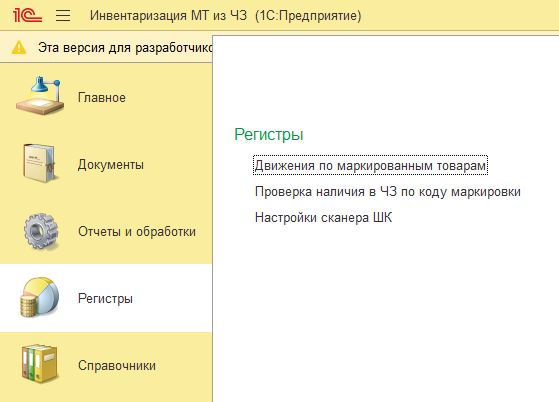Click the desk lamp Главное icon
559x402 pixels.
40,96
